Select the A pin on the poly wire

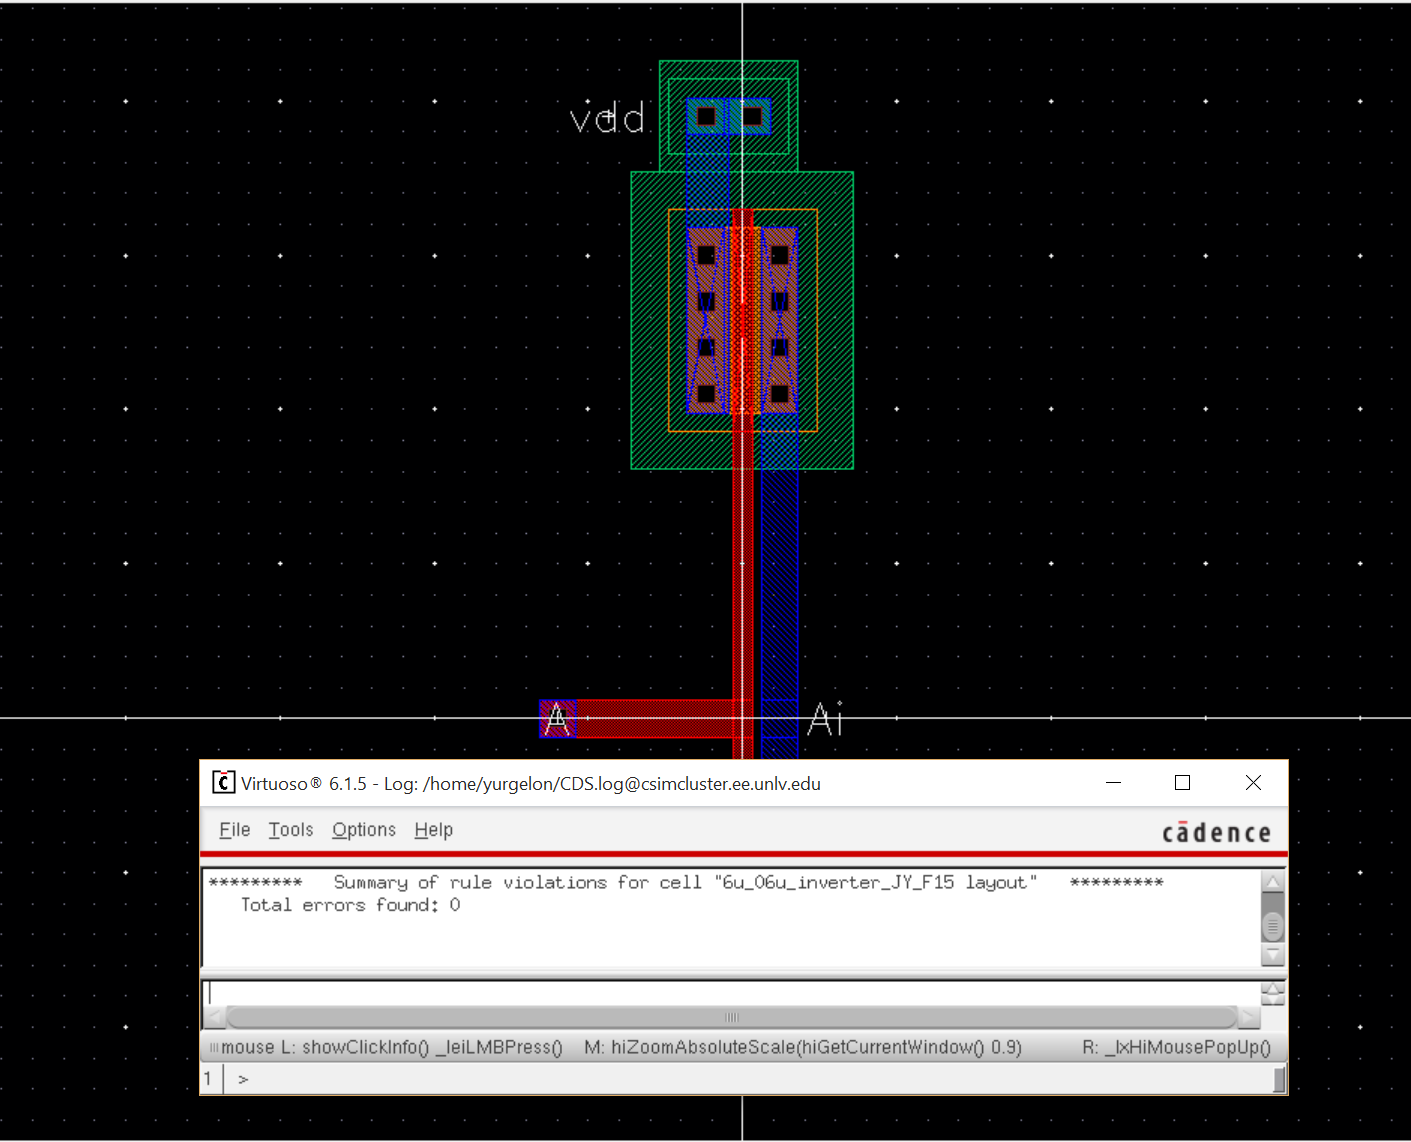click(x=557, y=719)
